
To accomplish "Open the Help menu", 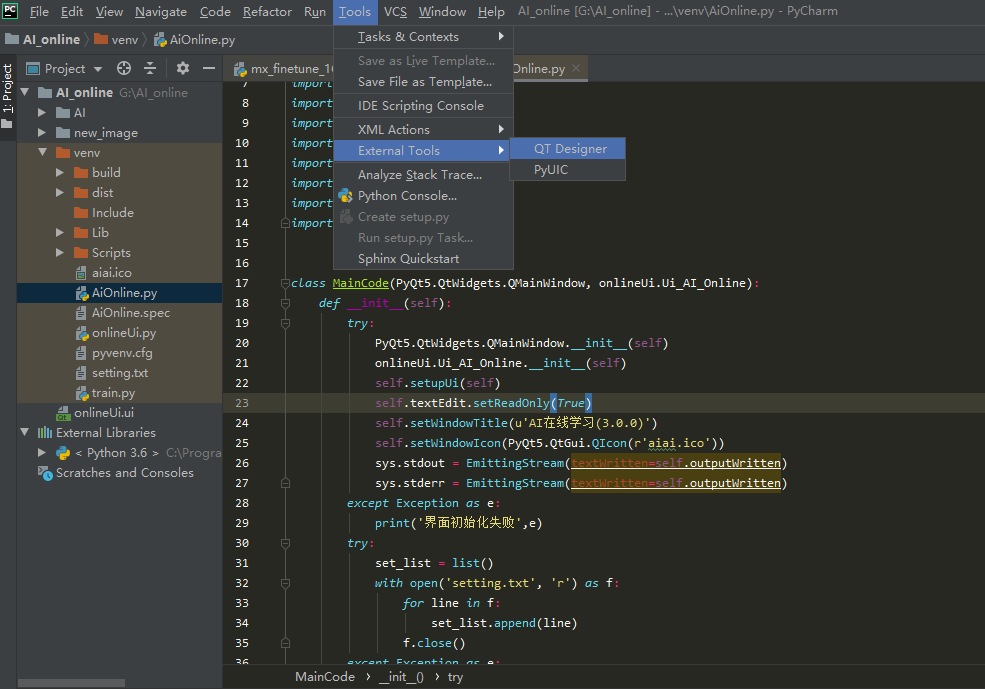I will point(491,11).
